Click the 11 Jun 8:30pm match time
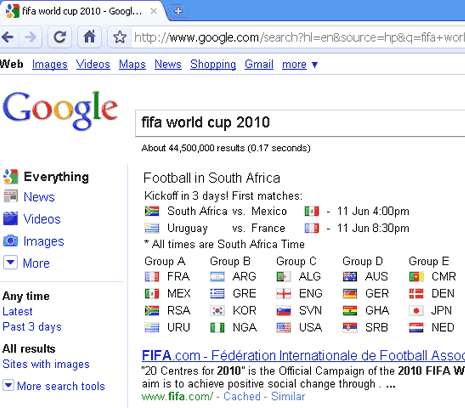Image resolution: width=465 pixels, height=408 pixels. click(373, 228)
